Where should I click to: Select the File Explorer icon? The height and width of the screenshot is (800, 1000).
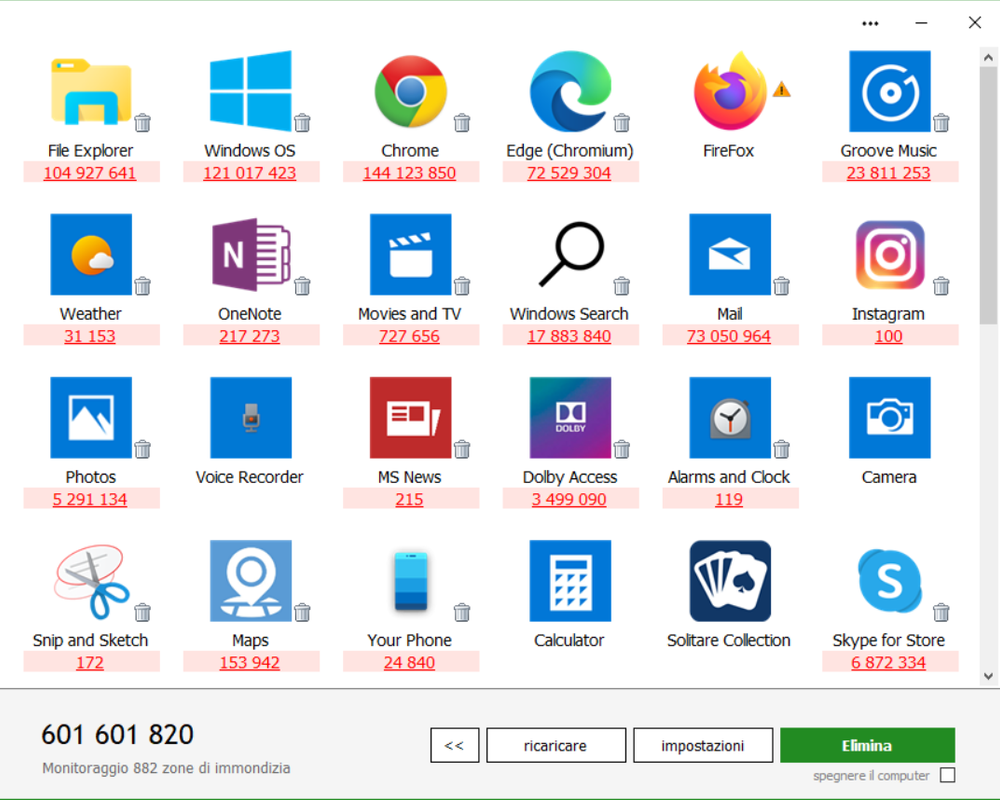[x=91, y=91]
